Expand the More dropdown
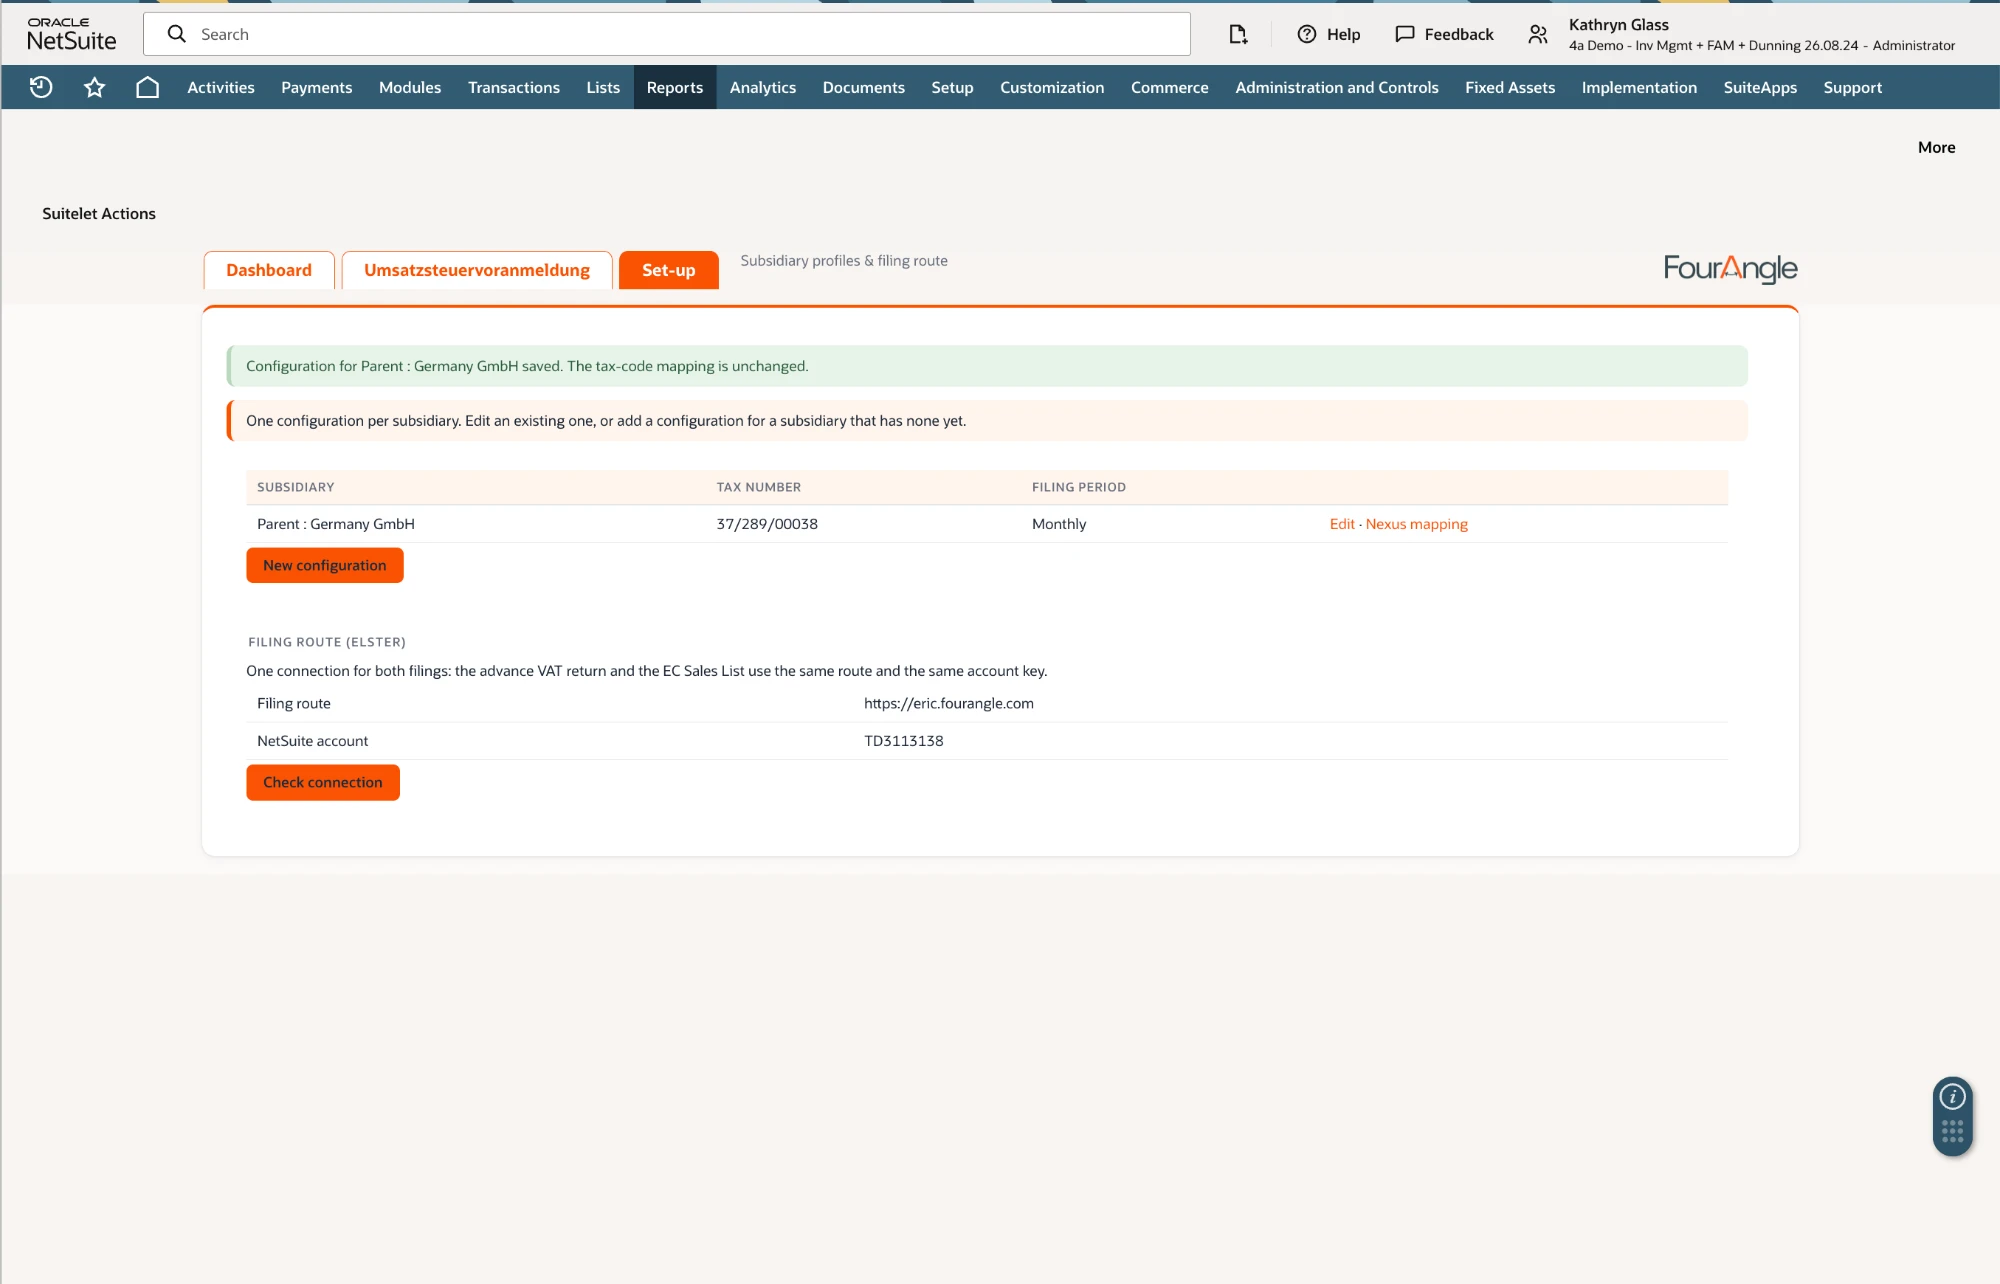 click(1936, 147)
